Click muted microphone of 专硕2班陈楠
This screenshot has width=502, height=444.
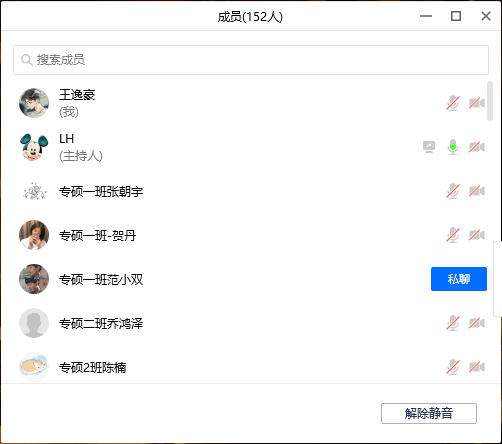pyautogui.click(x=453, y=367)
